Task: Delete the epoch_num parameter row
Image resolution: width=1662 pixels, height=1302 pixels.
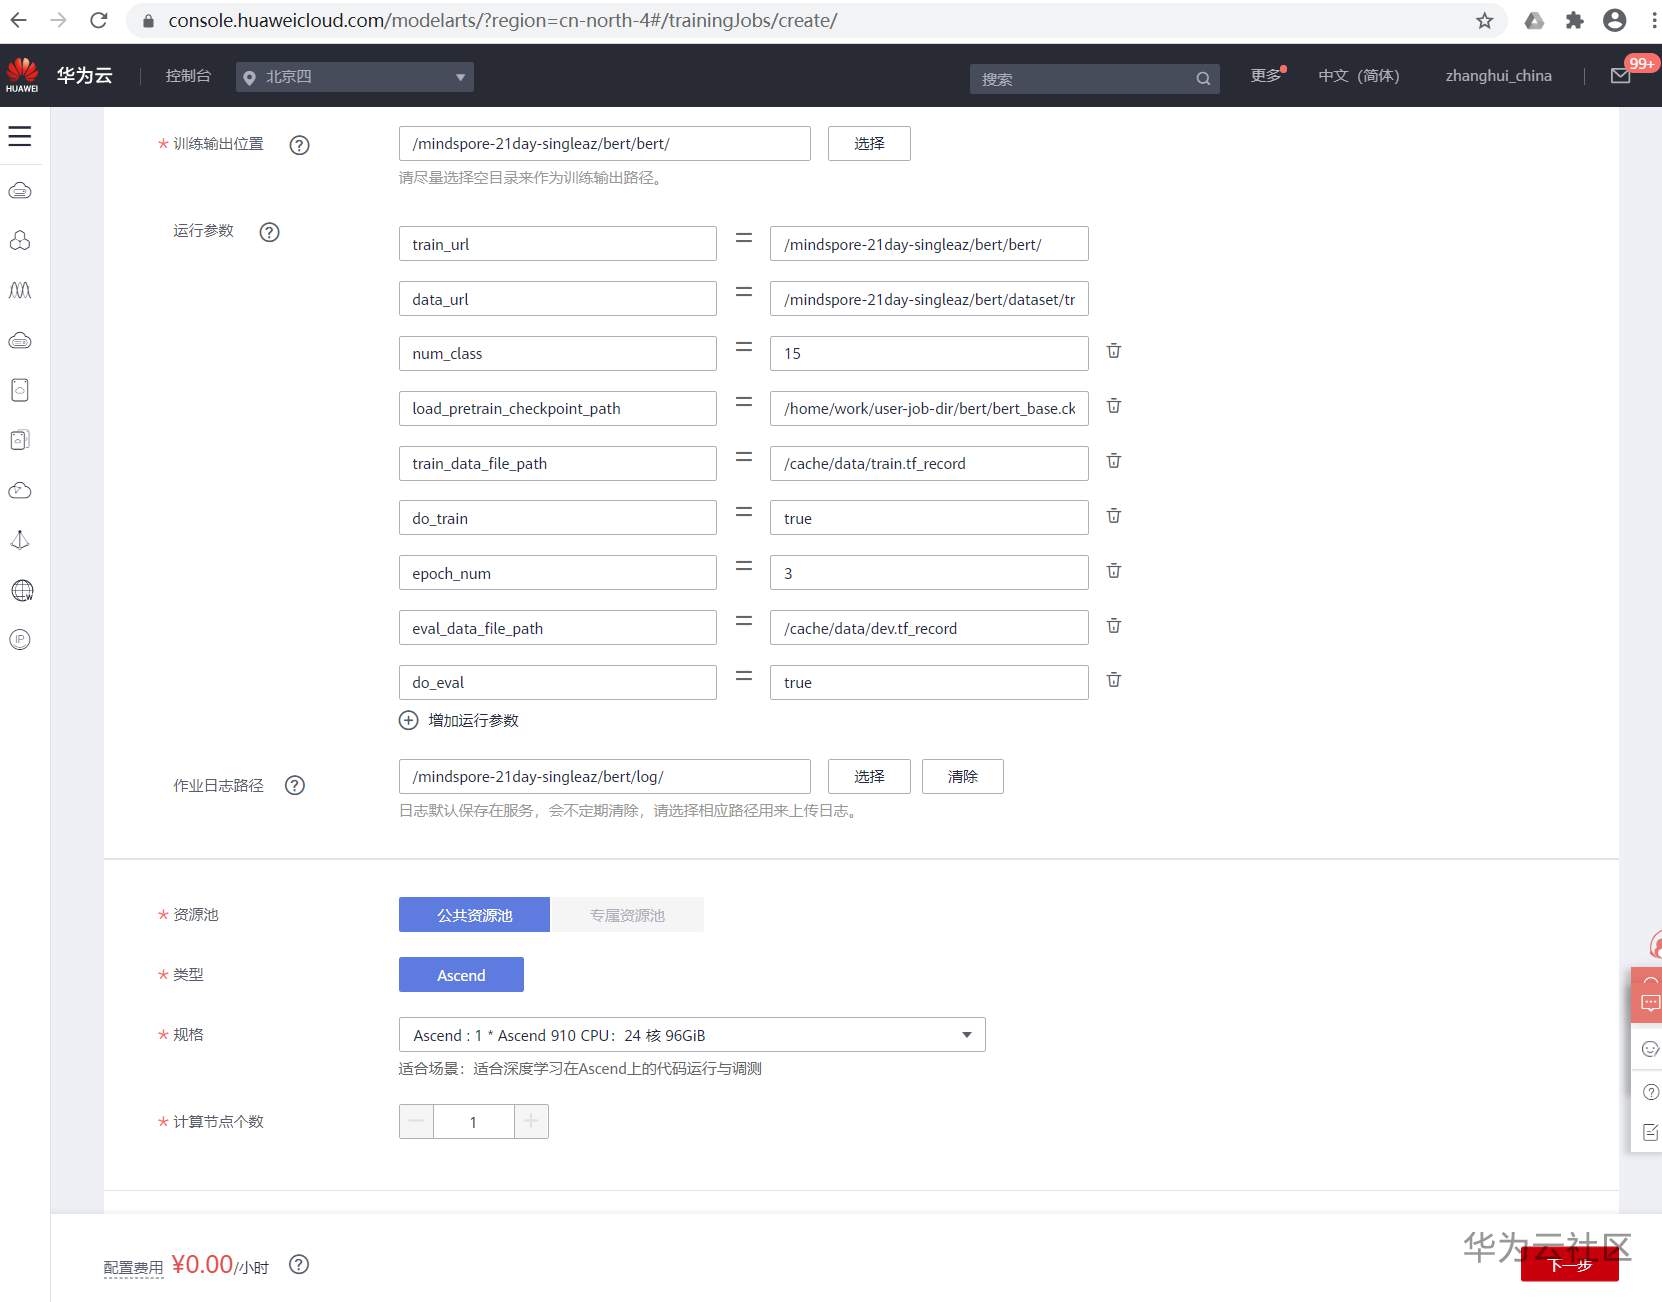Action: 1114,571
